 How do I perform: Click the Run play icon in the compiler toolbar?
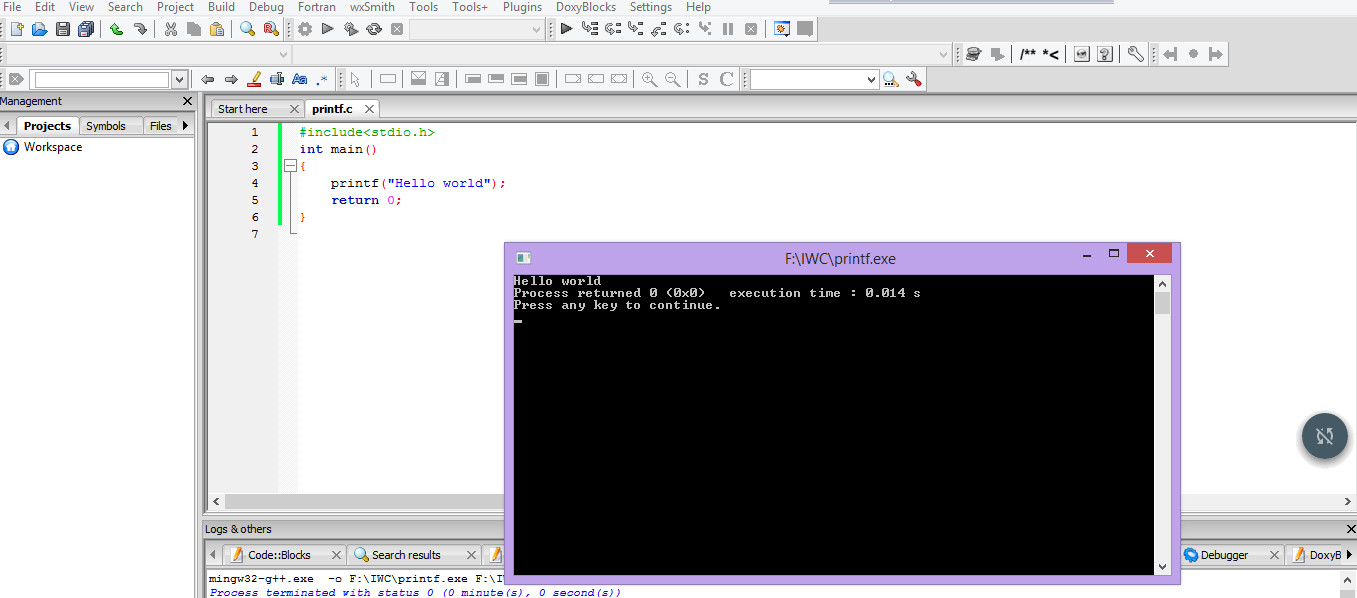(327, 29)
